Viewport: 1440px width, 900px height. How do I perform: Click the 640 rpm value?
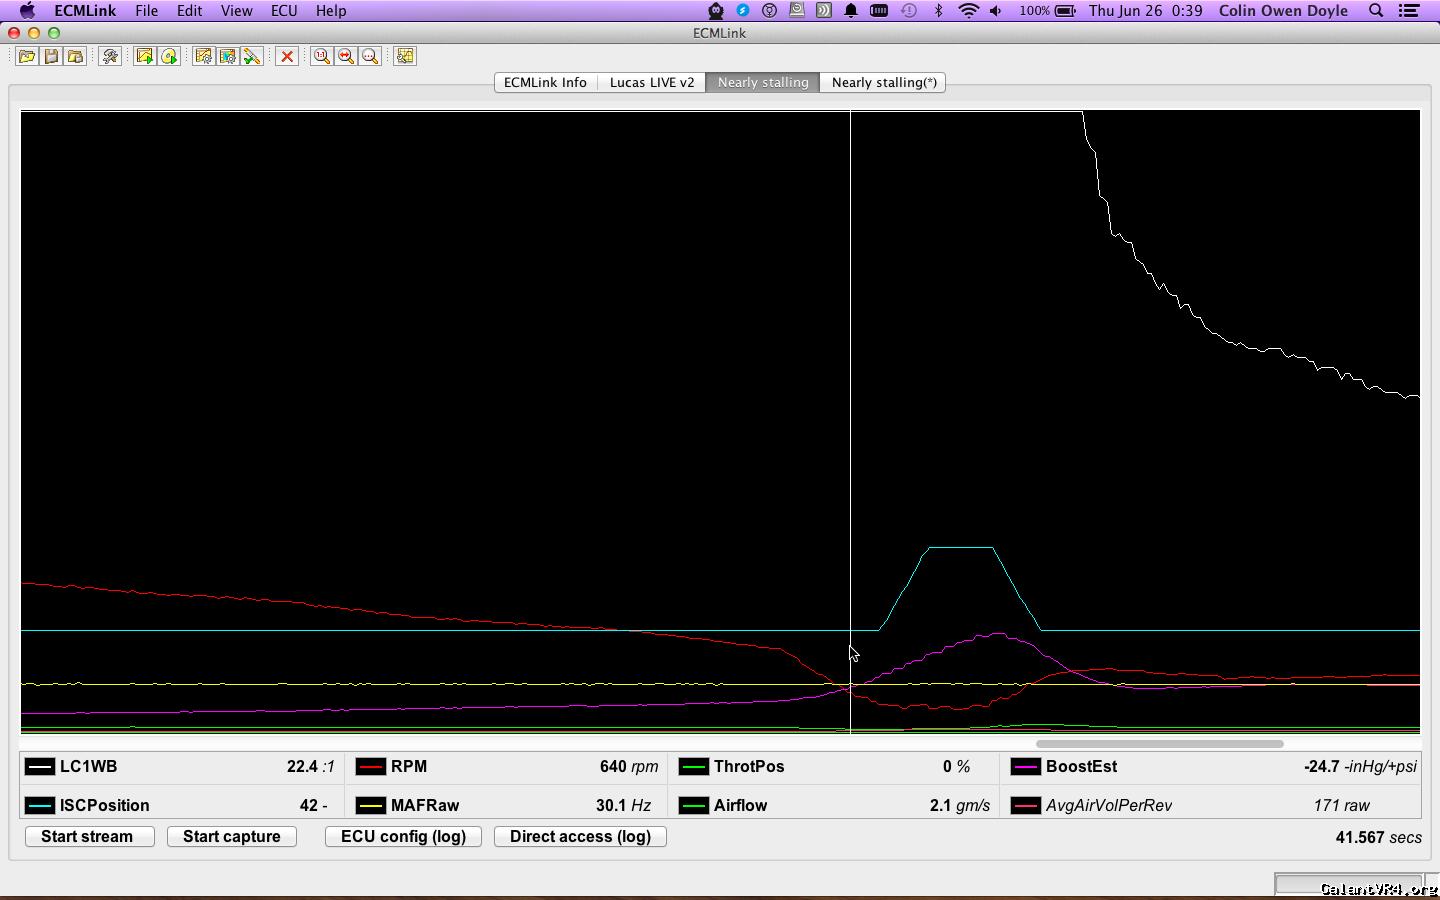629,767
